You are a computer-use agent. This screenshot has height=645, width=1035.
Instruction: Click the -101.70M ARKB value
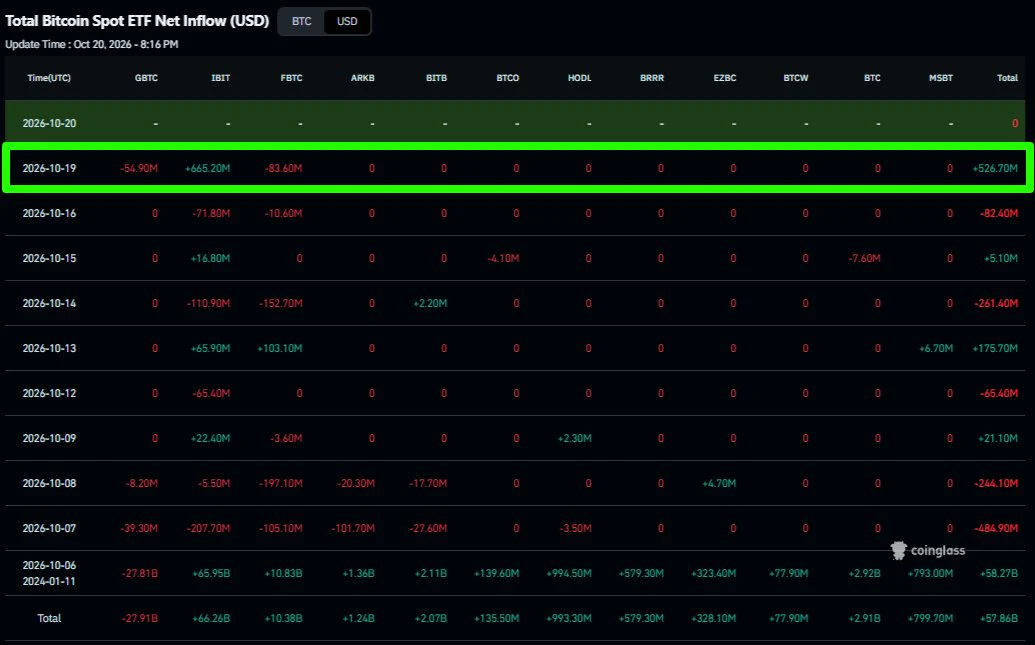point(353,527)
